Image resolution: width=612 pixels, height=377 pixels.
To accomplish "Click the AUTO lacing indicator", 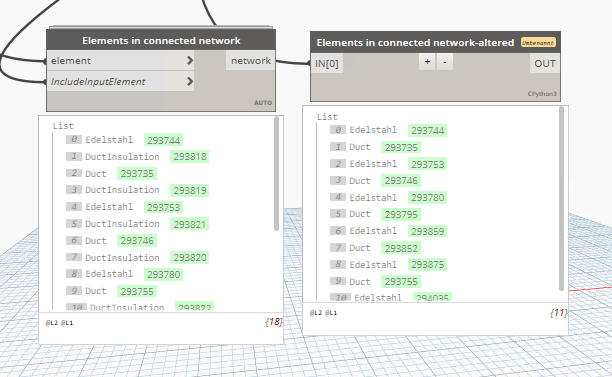I will [x=263, y=103].
